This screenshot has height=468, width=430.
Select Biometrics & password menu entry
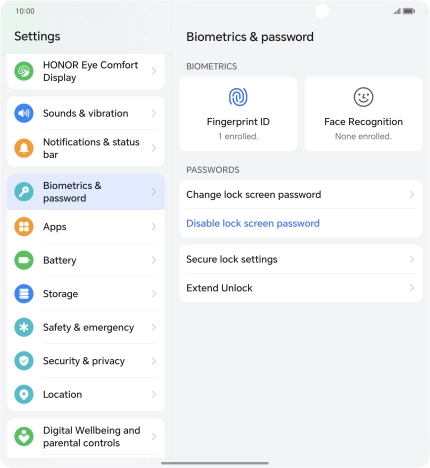tap(86, 192)
